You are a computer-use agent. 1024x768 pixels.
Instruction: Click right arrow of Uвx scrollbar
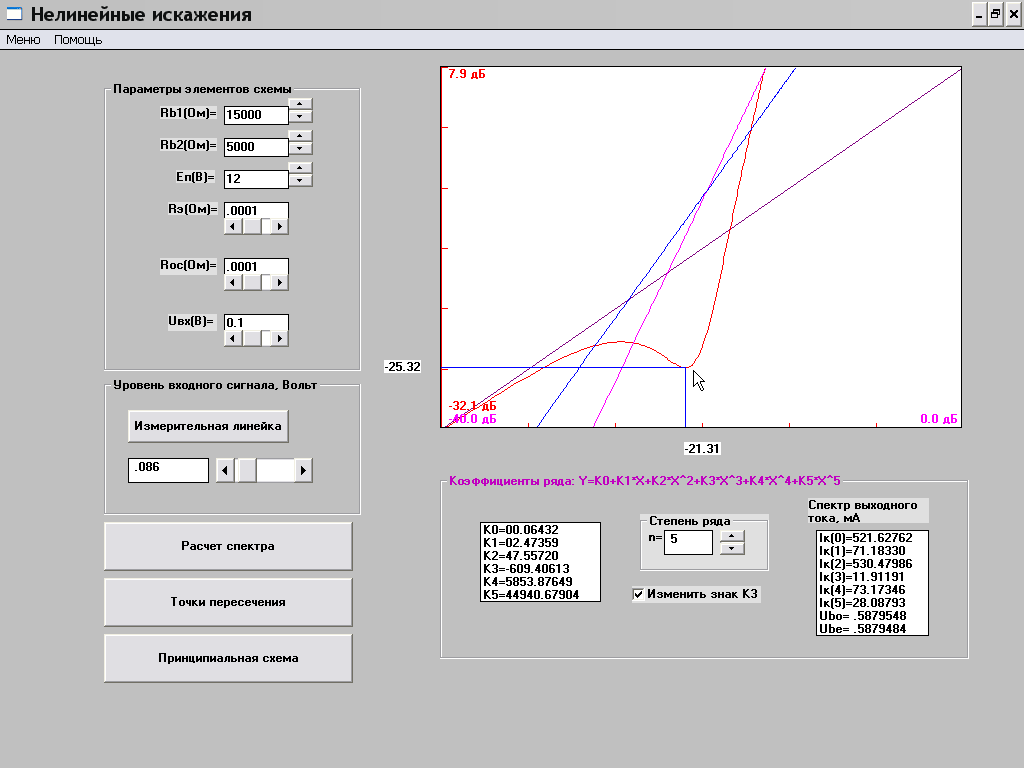[279, 339]
